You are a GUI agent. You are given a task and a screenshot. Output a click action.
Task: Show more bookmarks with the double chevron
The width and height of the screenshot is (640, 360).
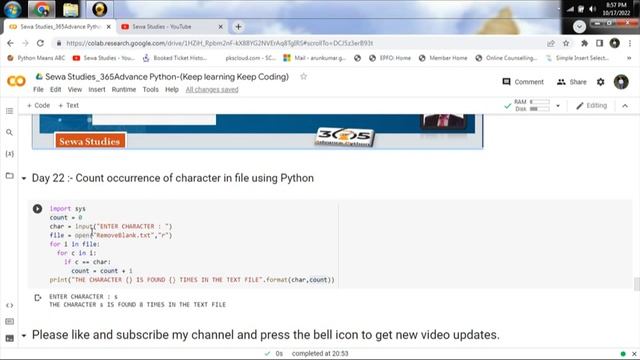tap(629, 58)
